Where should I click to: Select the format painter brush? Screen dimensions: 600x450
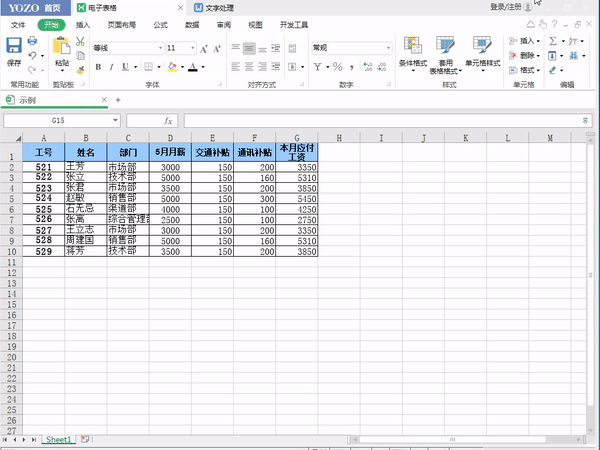pyautogui.click(x=80, y=70)
